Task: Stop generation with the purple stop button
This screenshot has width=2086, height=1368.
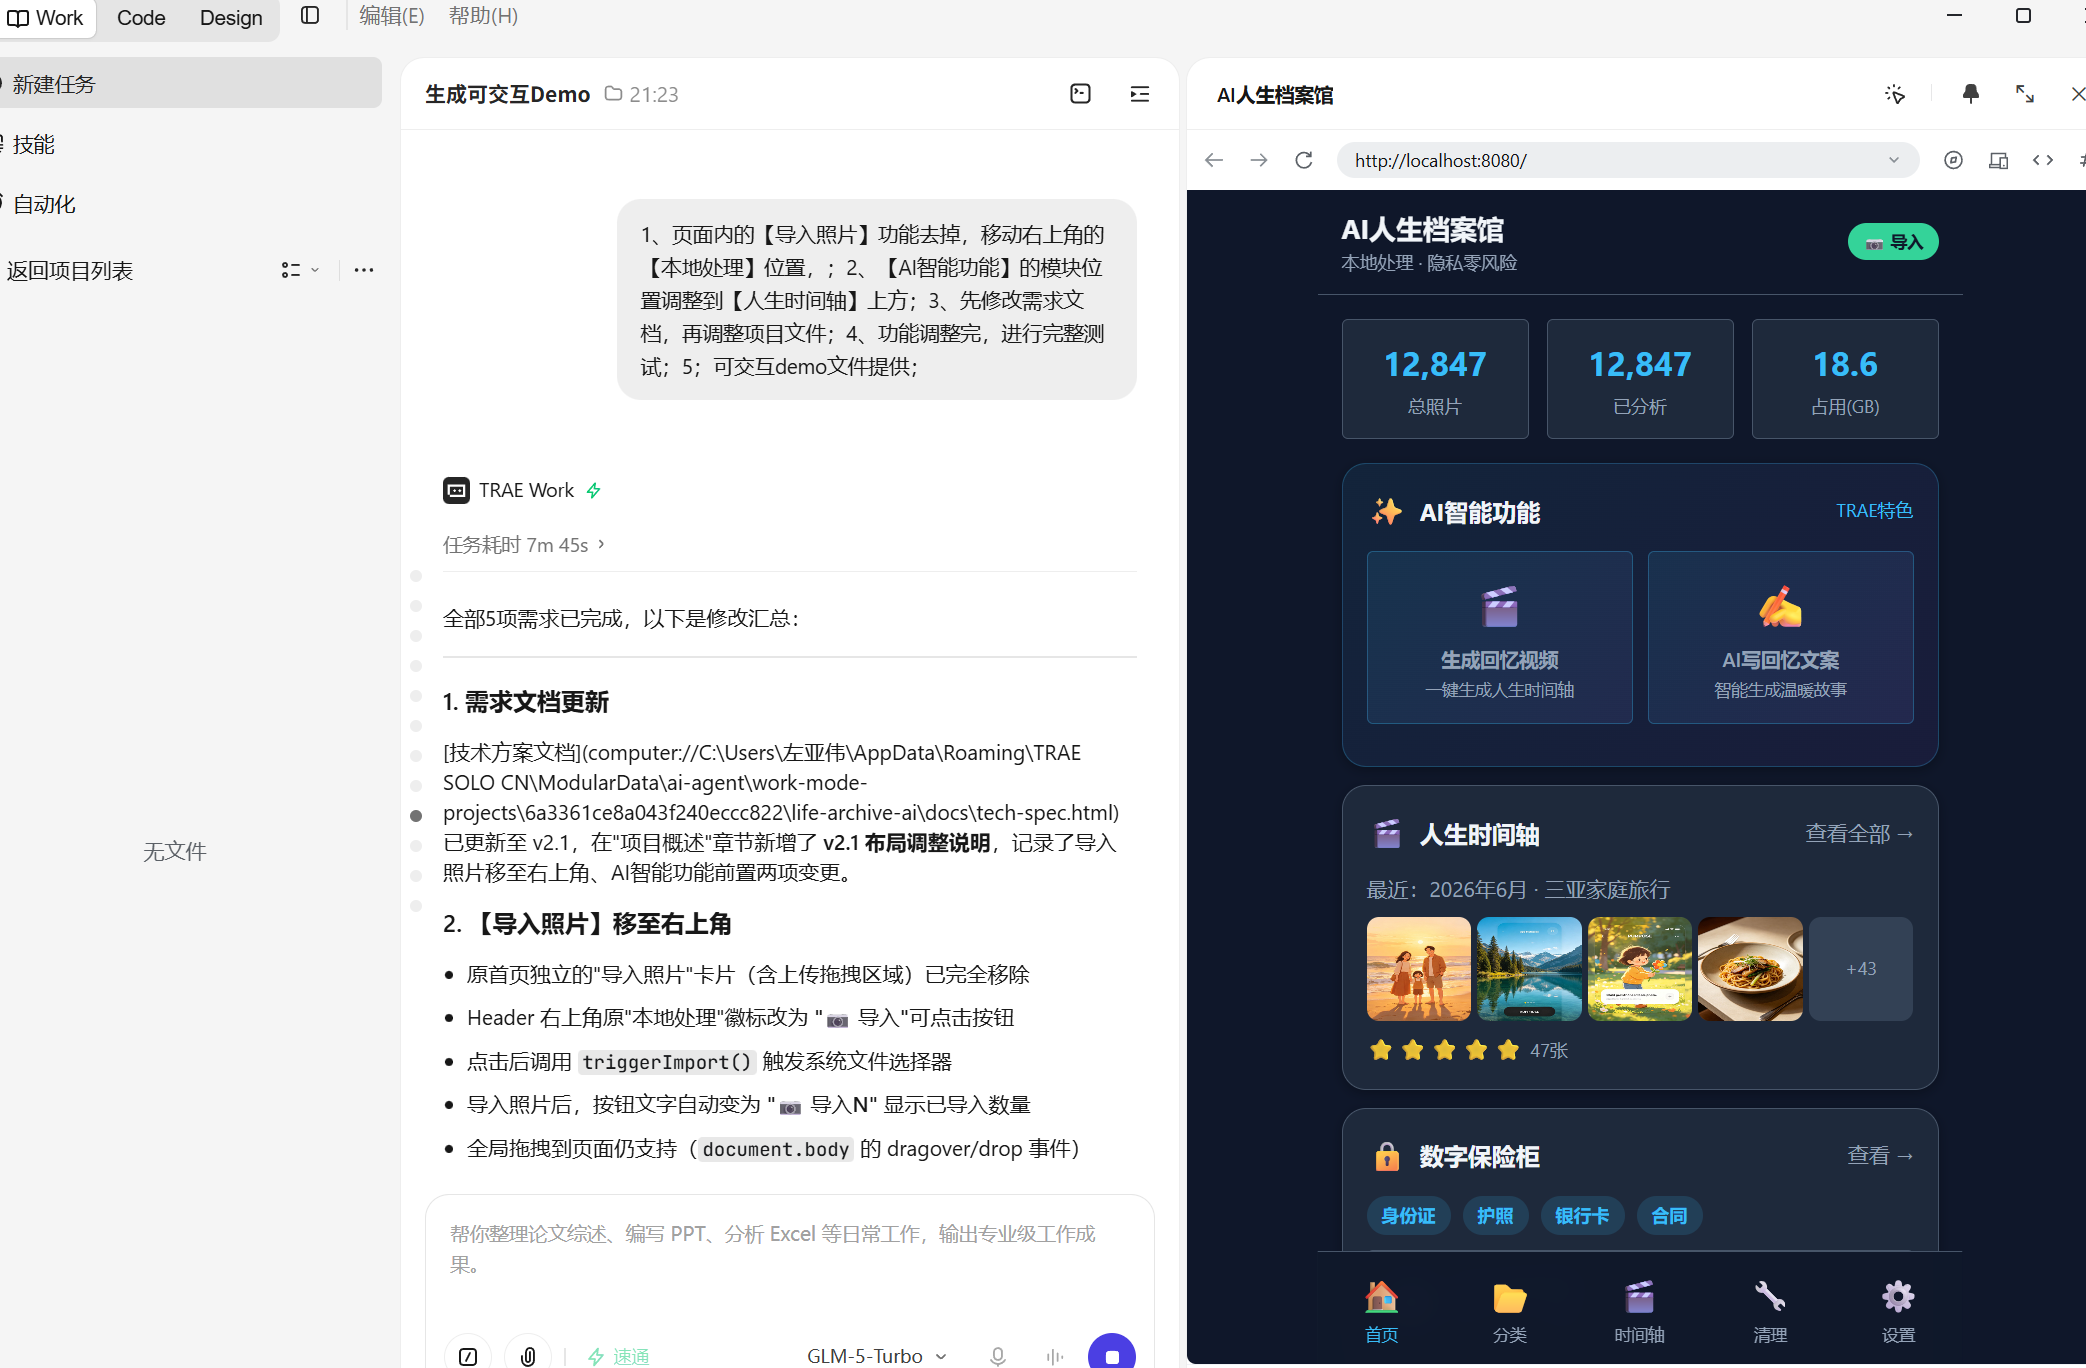Action: [x=1112, y=1355]
